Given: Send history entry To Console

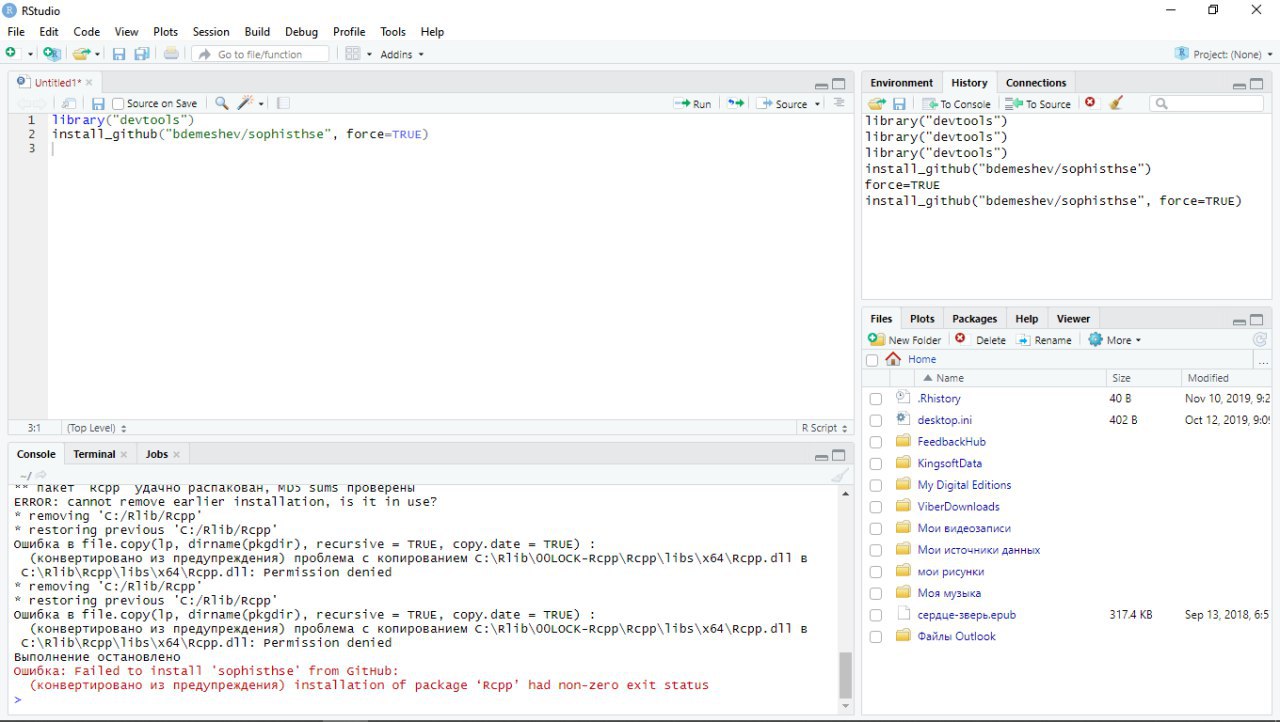Looking at the screenshot, I should [957, 104].
